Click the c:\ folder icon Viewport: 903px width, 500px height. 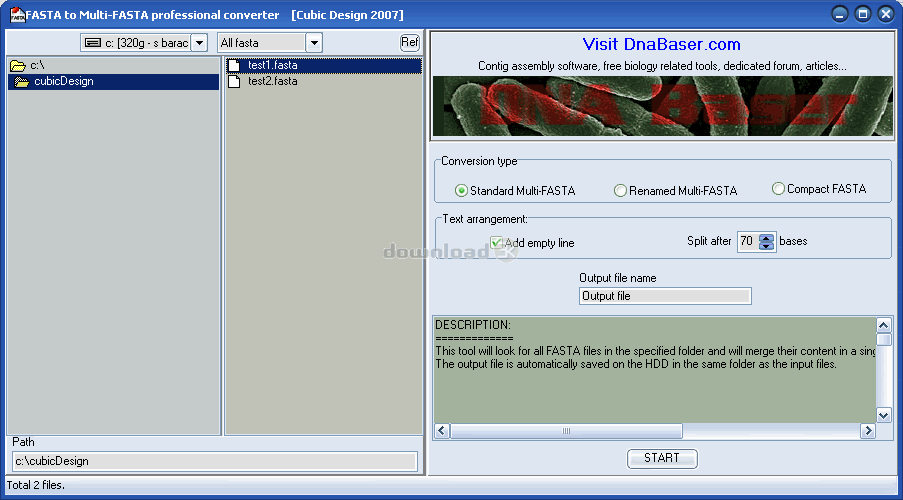pos(18,65)
